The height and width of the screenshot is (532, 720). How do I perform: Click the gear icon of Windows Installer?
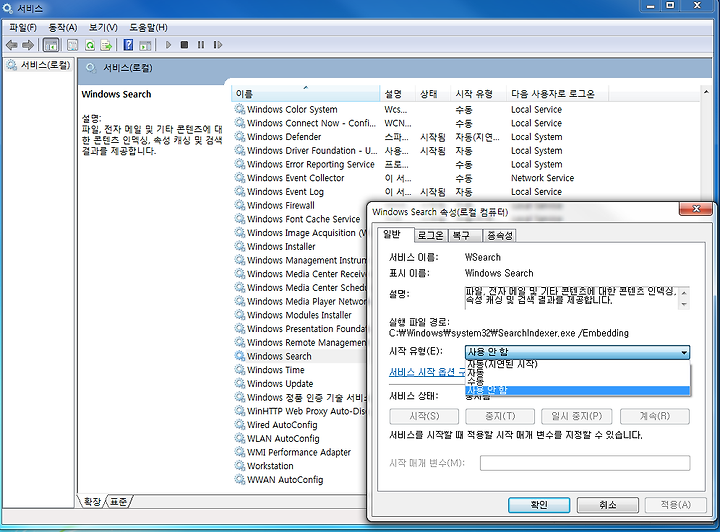click(240, 246)
